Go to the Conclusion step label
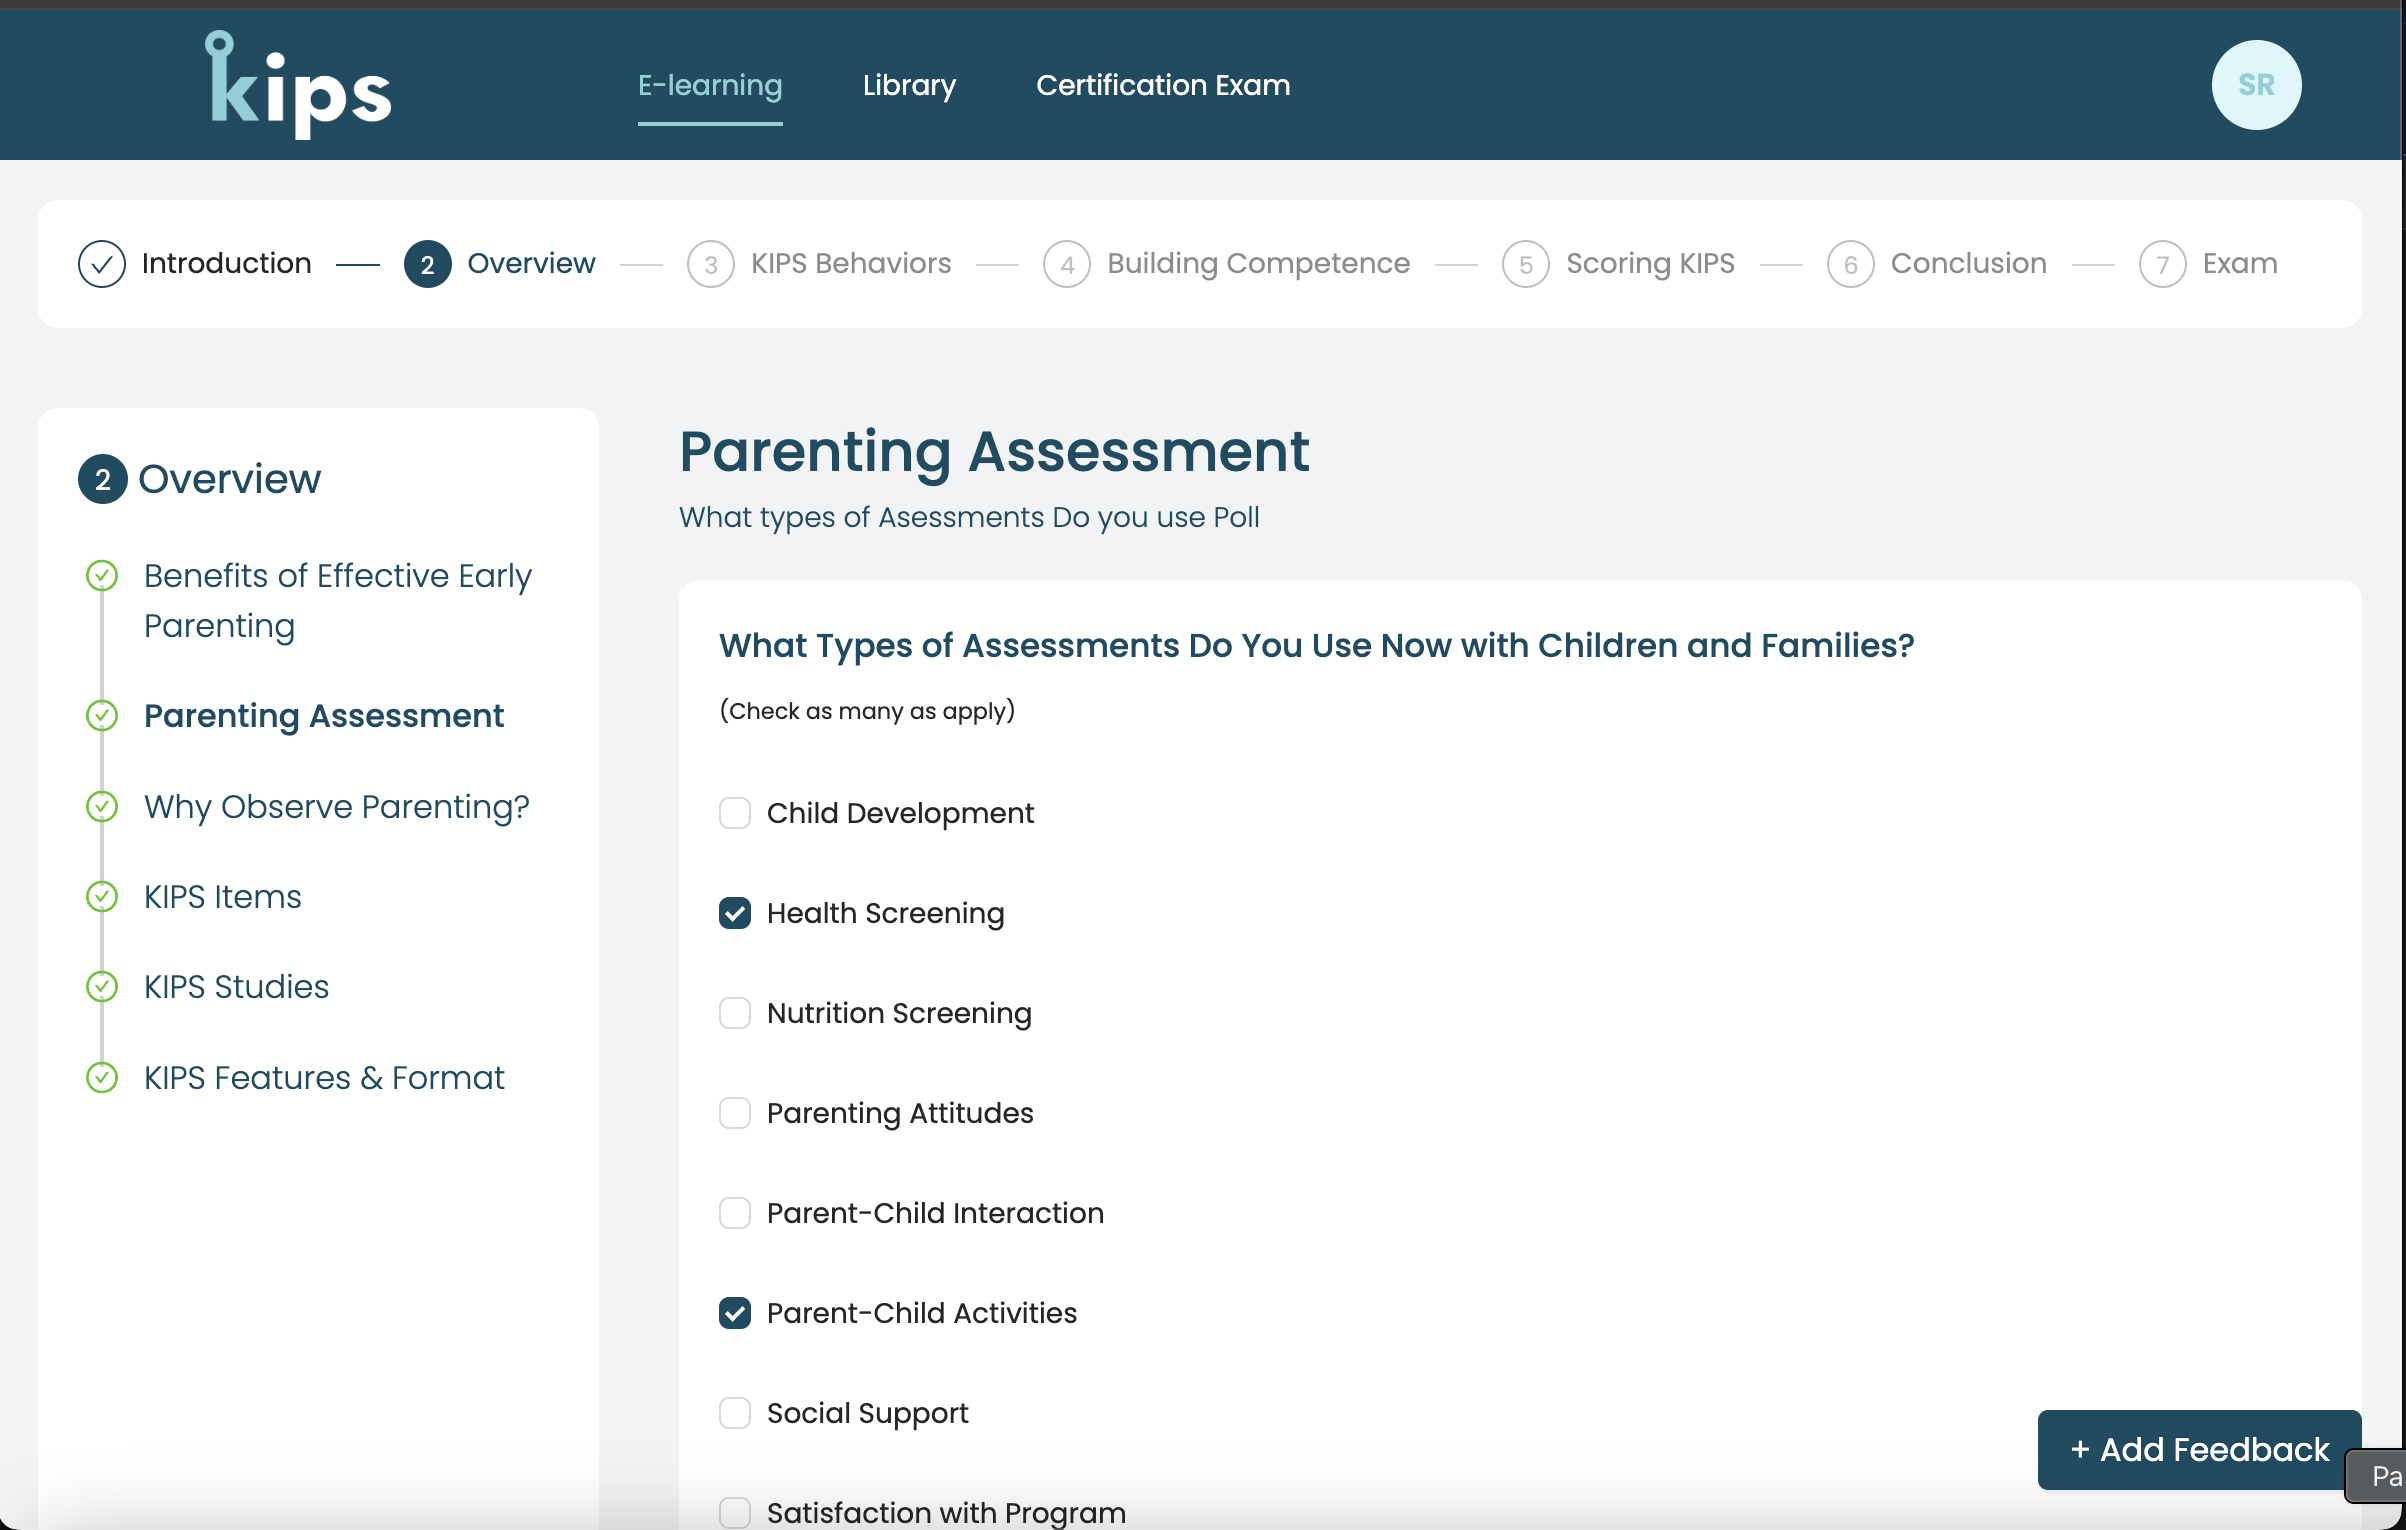The width and height of the screenshot is (2406, 1530). click(x=1968, y=264)
